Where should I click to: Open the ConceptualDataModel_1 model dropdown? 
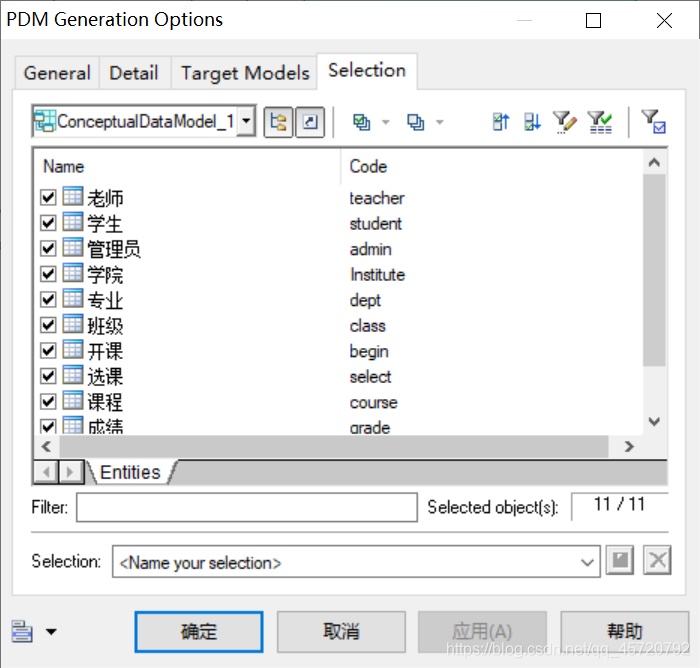(246, 121)
